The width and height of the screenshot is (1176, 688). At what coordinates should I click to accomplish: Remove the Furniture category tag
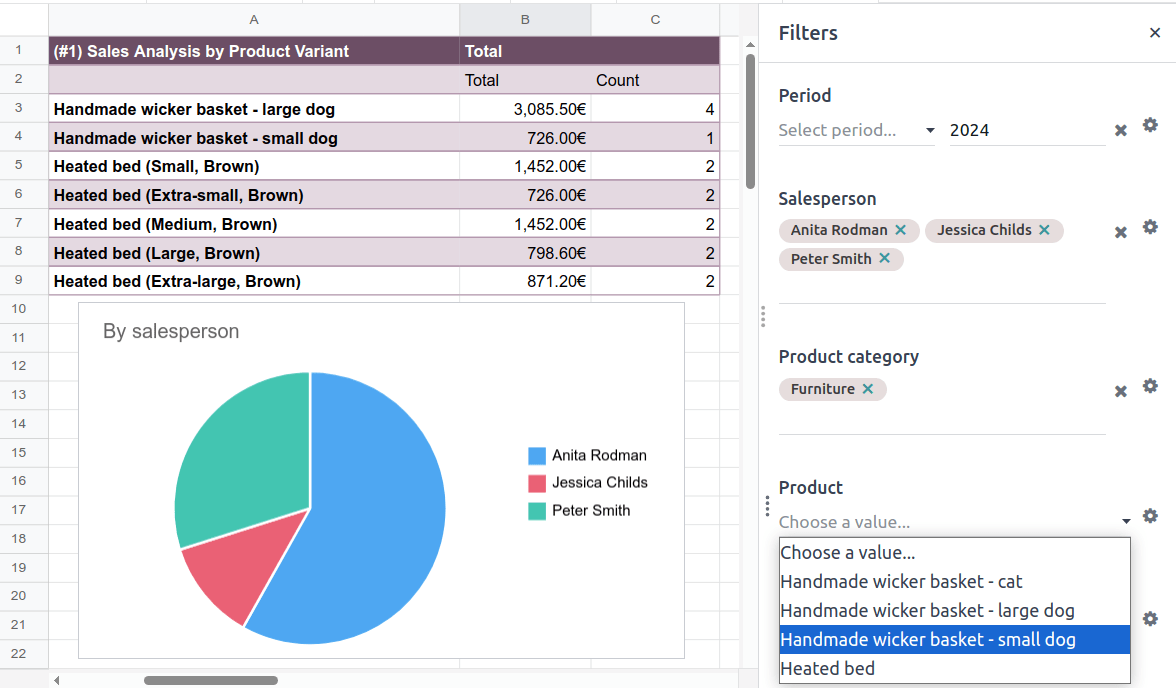[x=868, y=390]
